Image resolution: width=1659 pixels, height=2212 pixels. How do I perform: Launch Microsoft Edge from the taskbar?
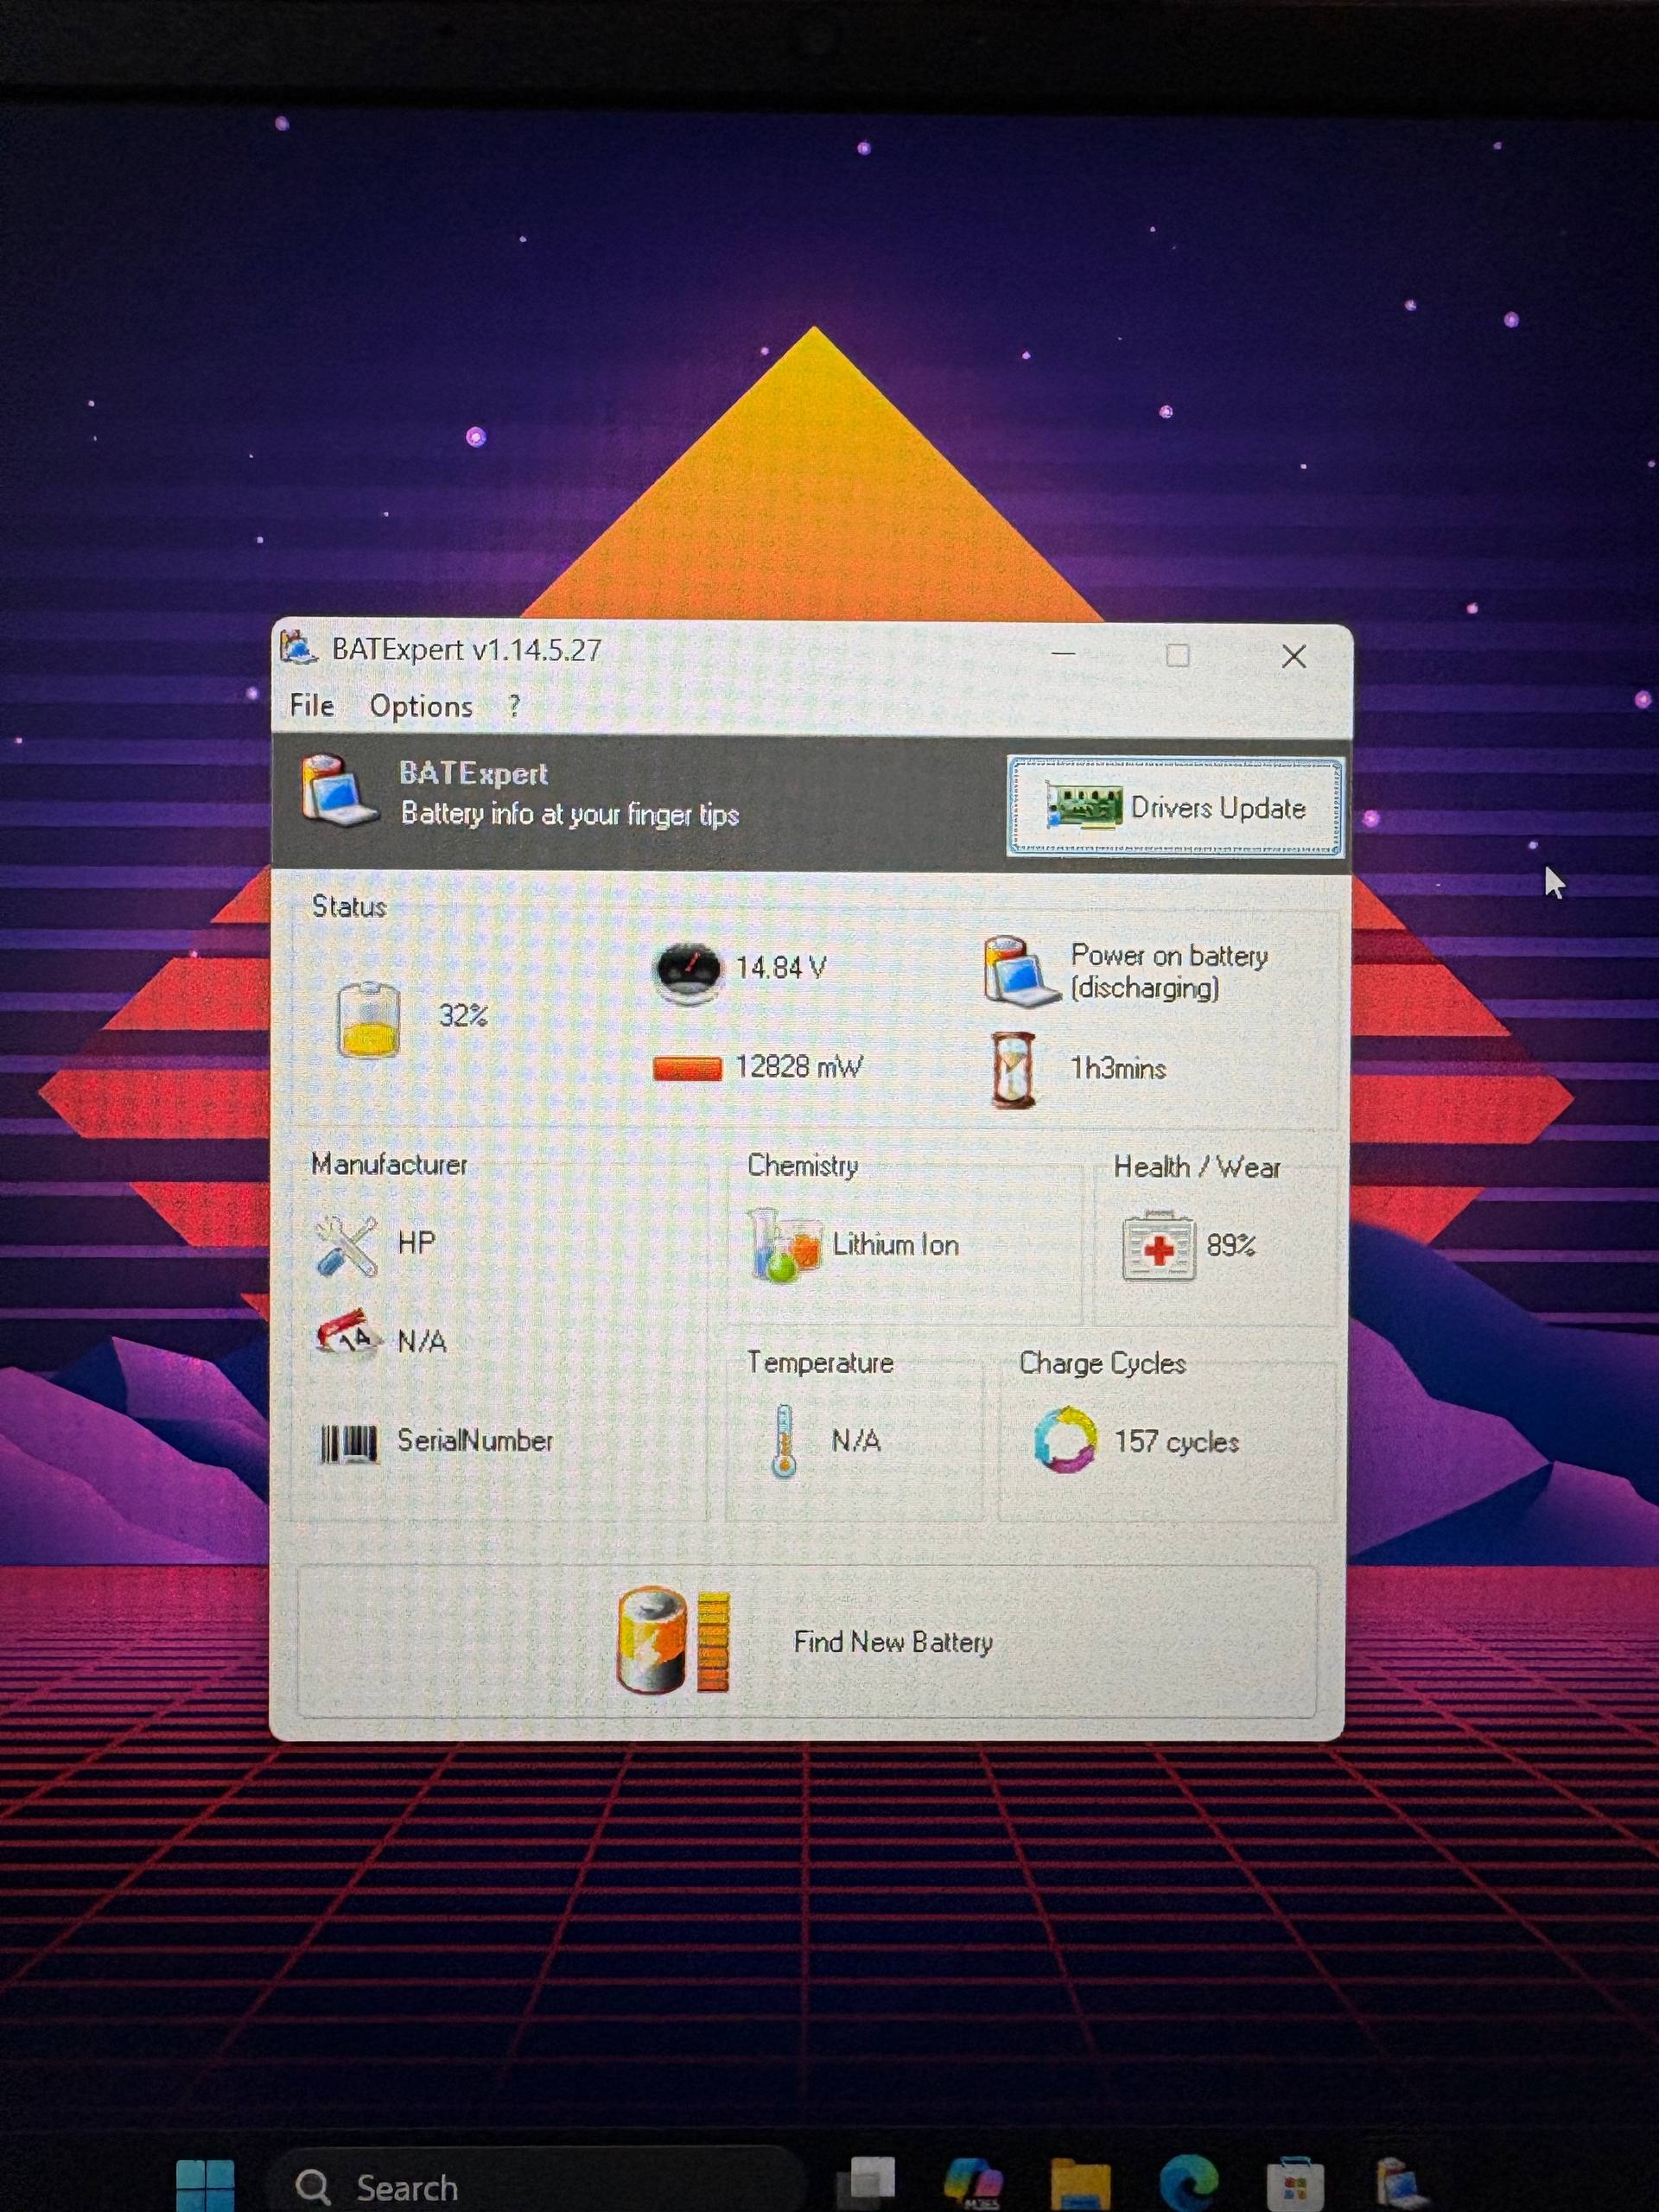click(x=1188, y=2183)
